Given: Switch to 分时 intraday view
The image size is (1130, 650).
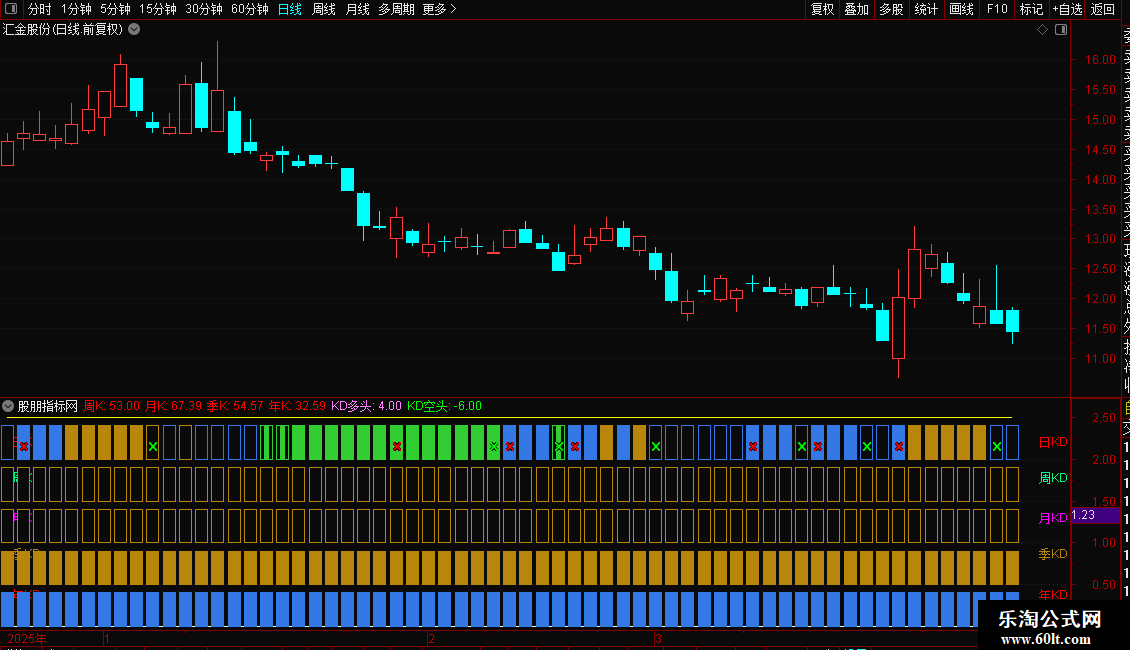Looking at the screenshot, I should [40, 9].
